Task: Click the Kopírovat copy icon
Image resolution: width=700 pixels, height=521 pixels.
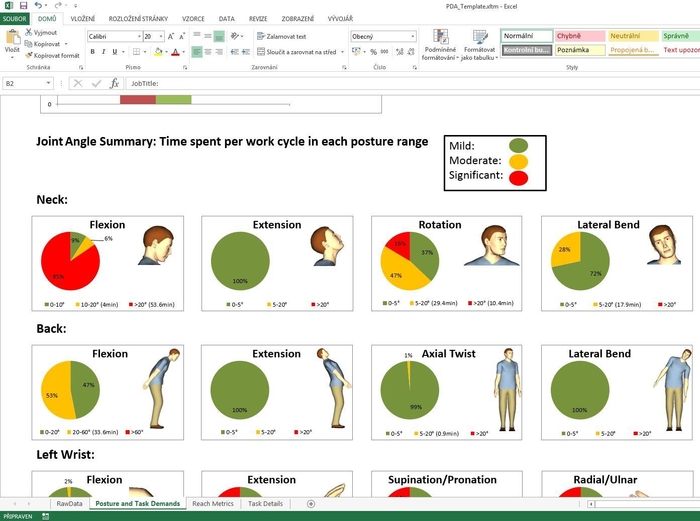Action: [29, 44]
